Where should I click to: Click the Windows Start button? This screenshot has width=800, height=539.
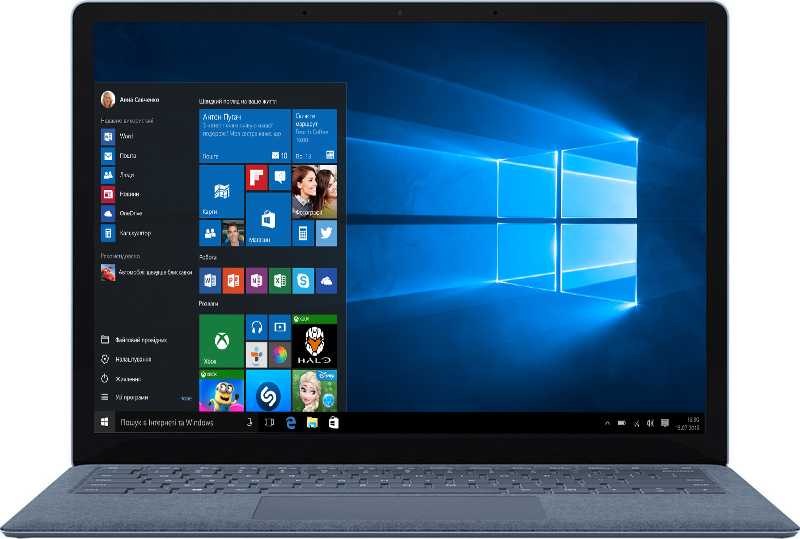point(105,423)
